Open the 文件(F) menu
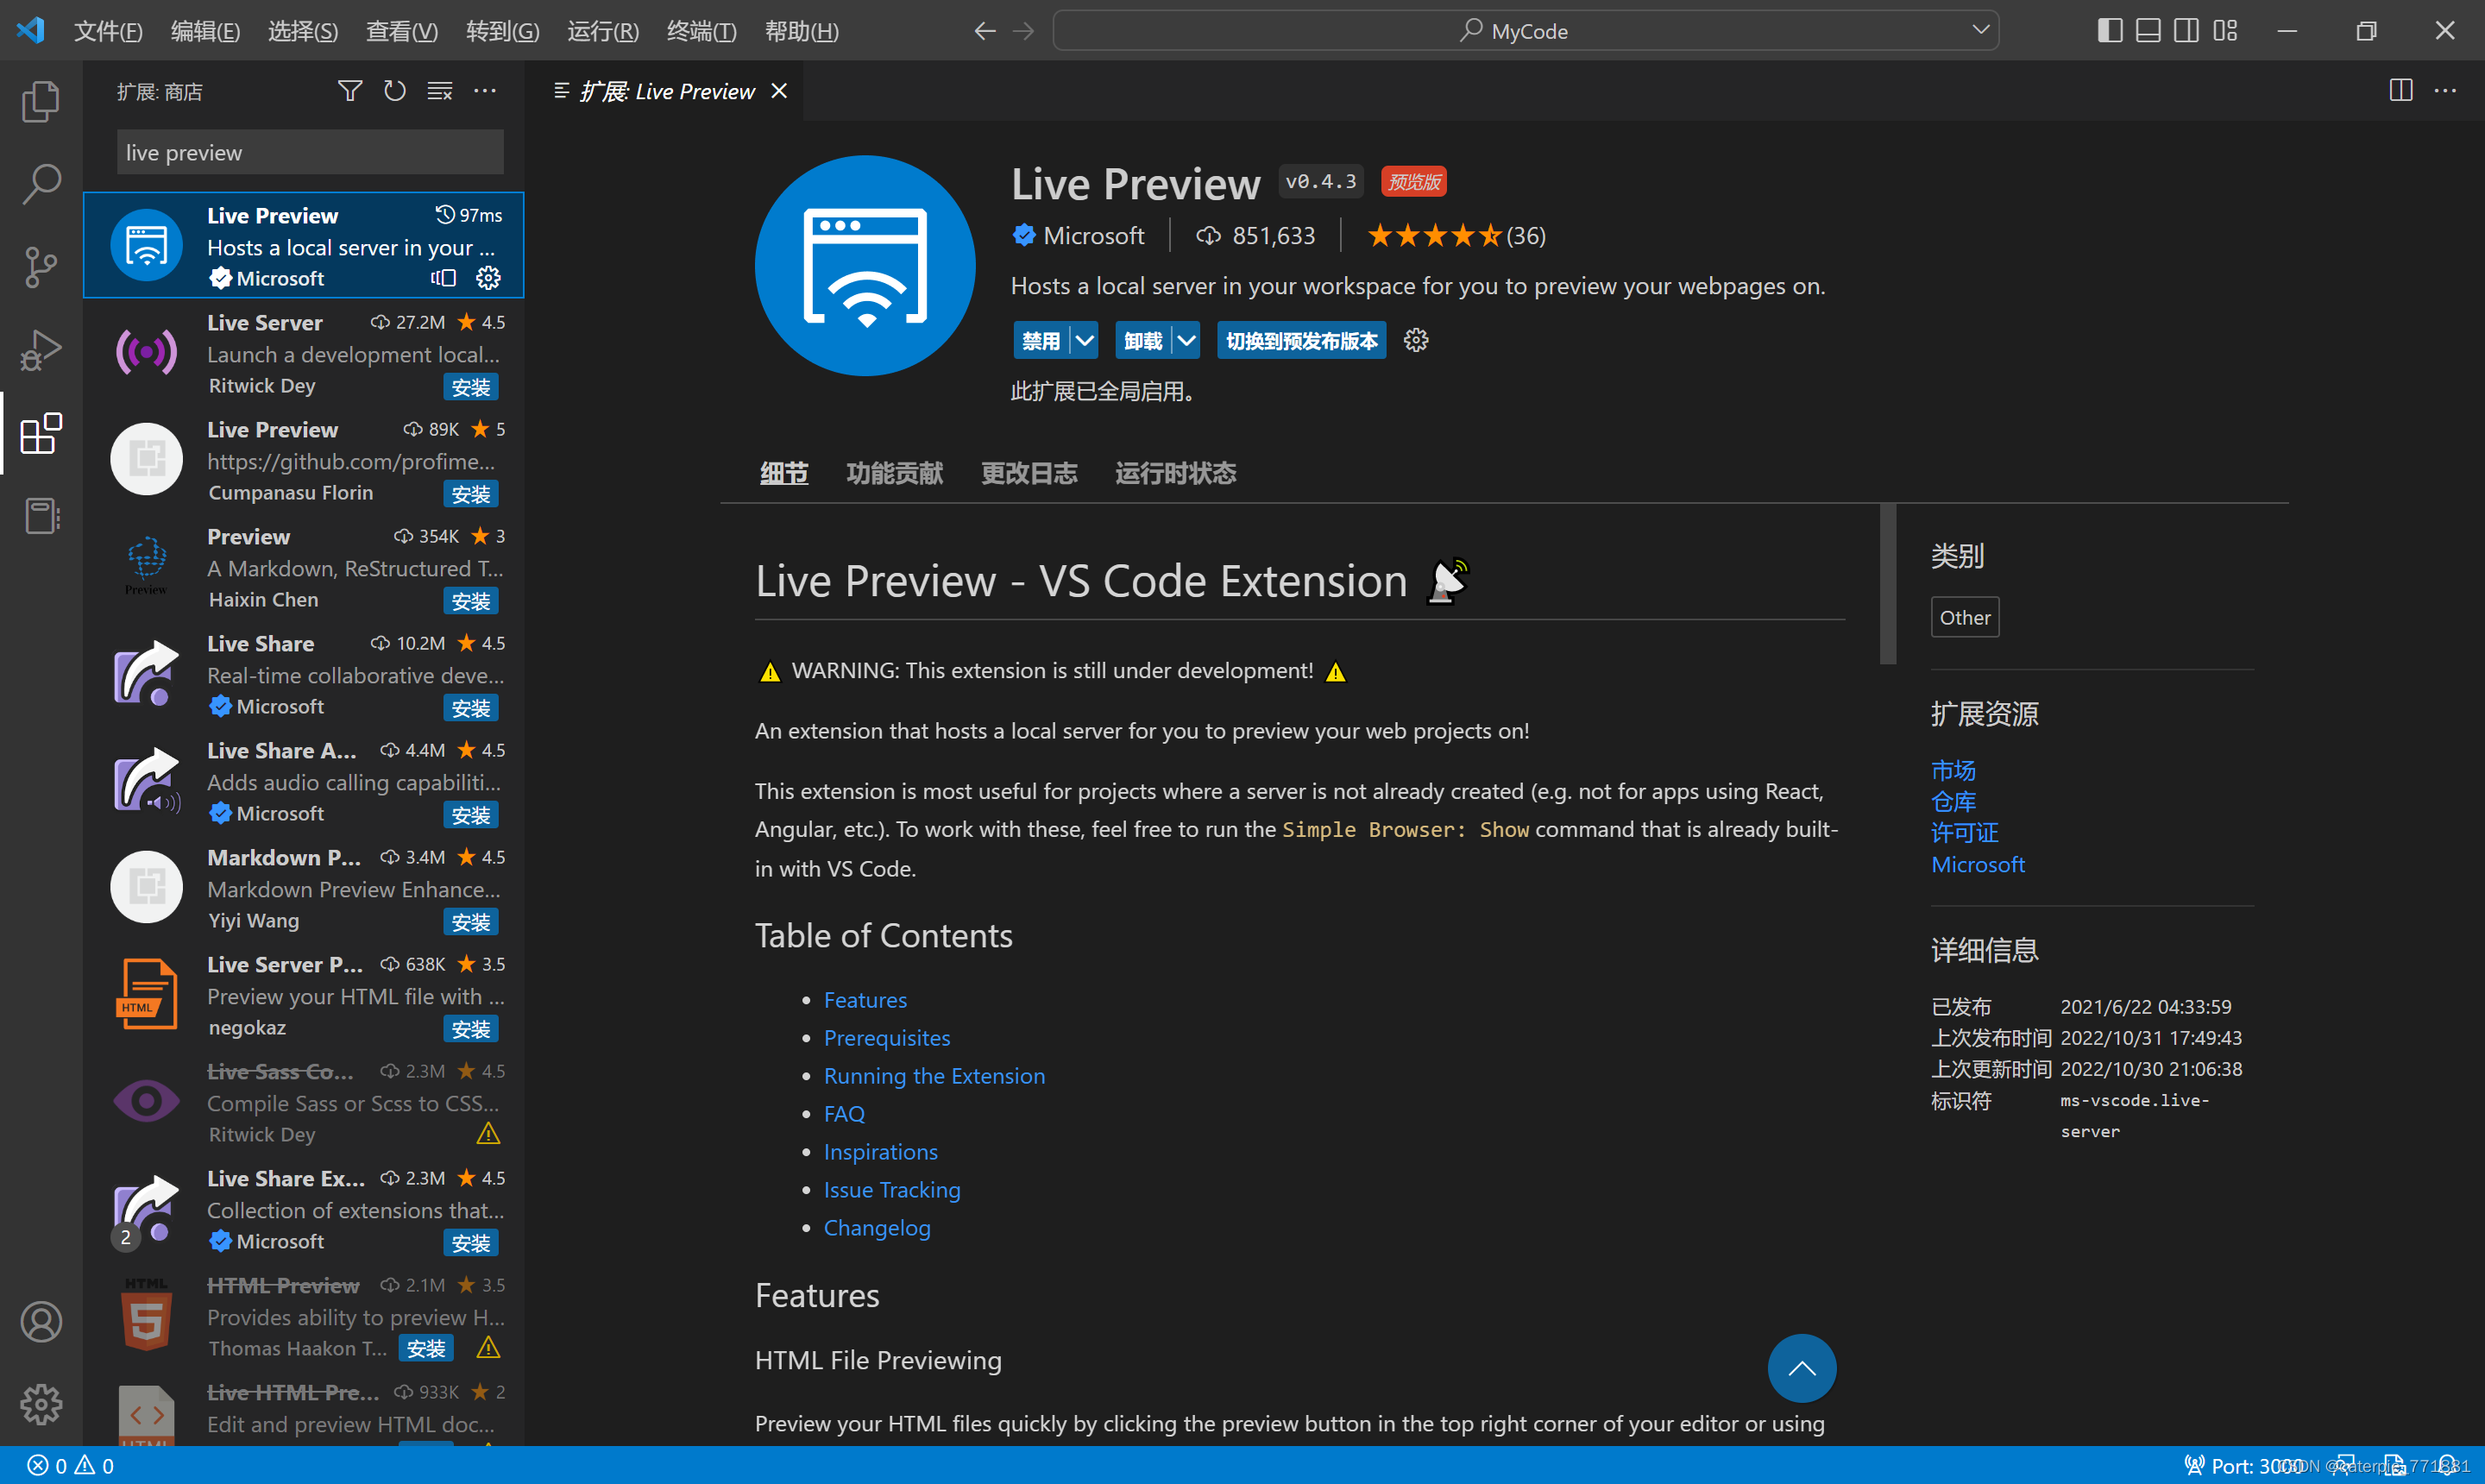Viewport: 2485px width, 1484px height. [108, 31]
